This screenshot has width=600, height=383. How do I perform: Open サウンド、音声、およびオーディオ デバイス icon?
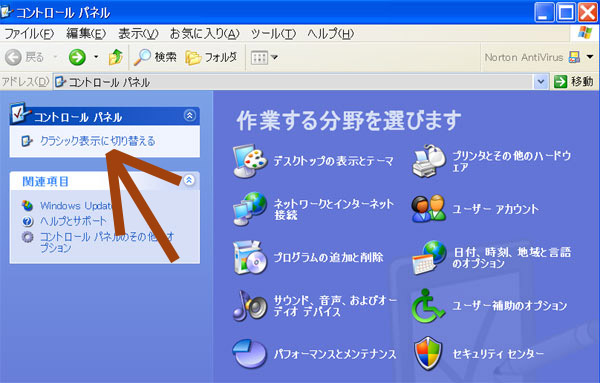(x=250, y=305)
